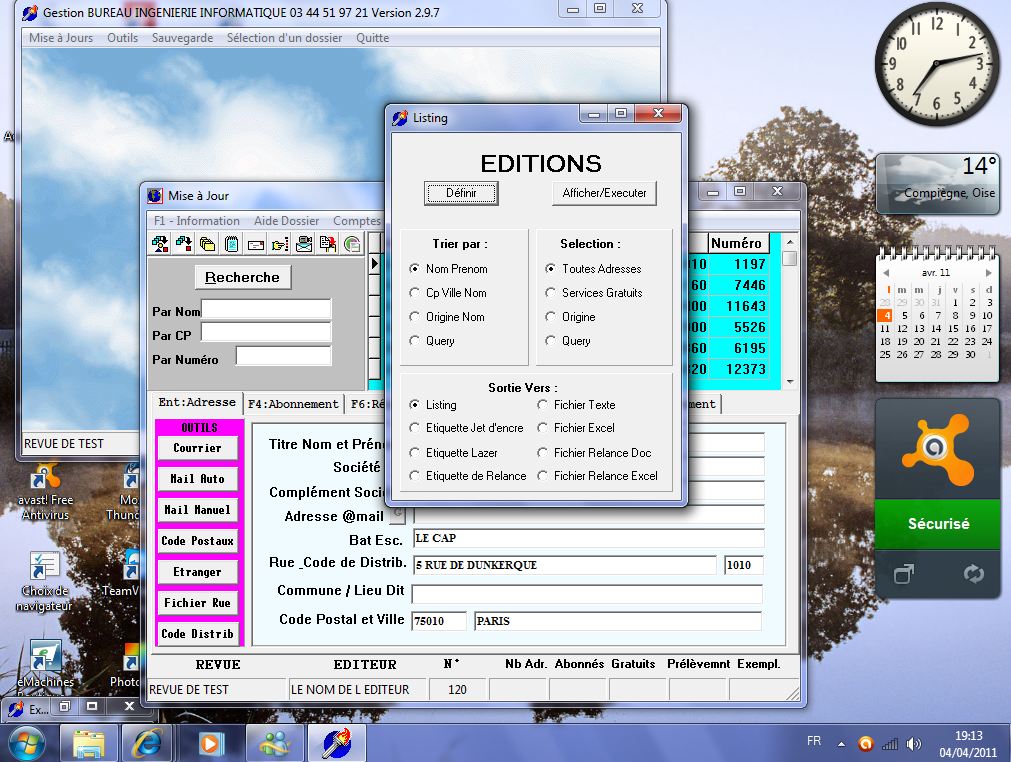Open the Sauvegarde menu

point(182,38)
